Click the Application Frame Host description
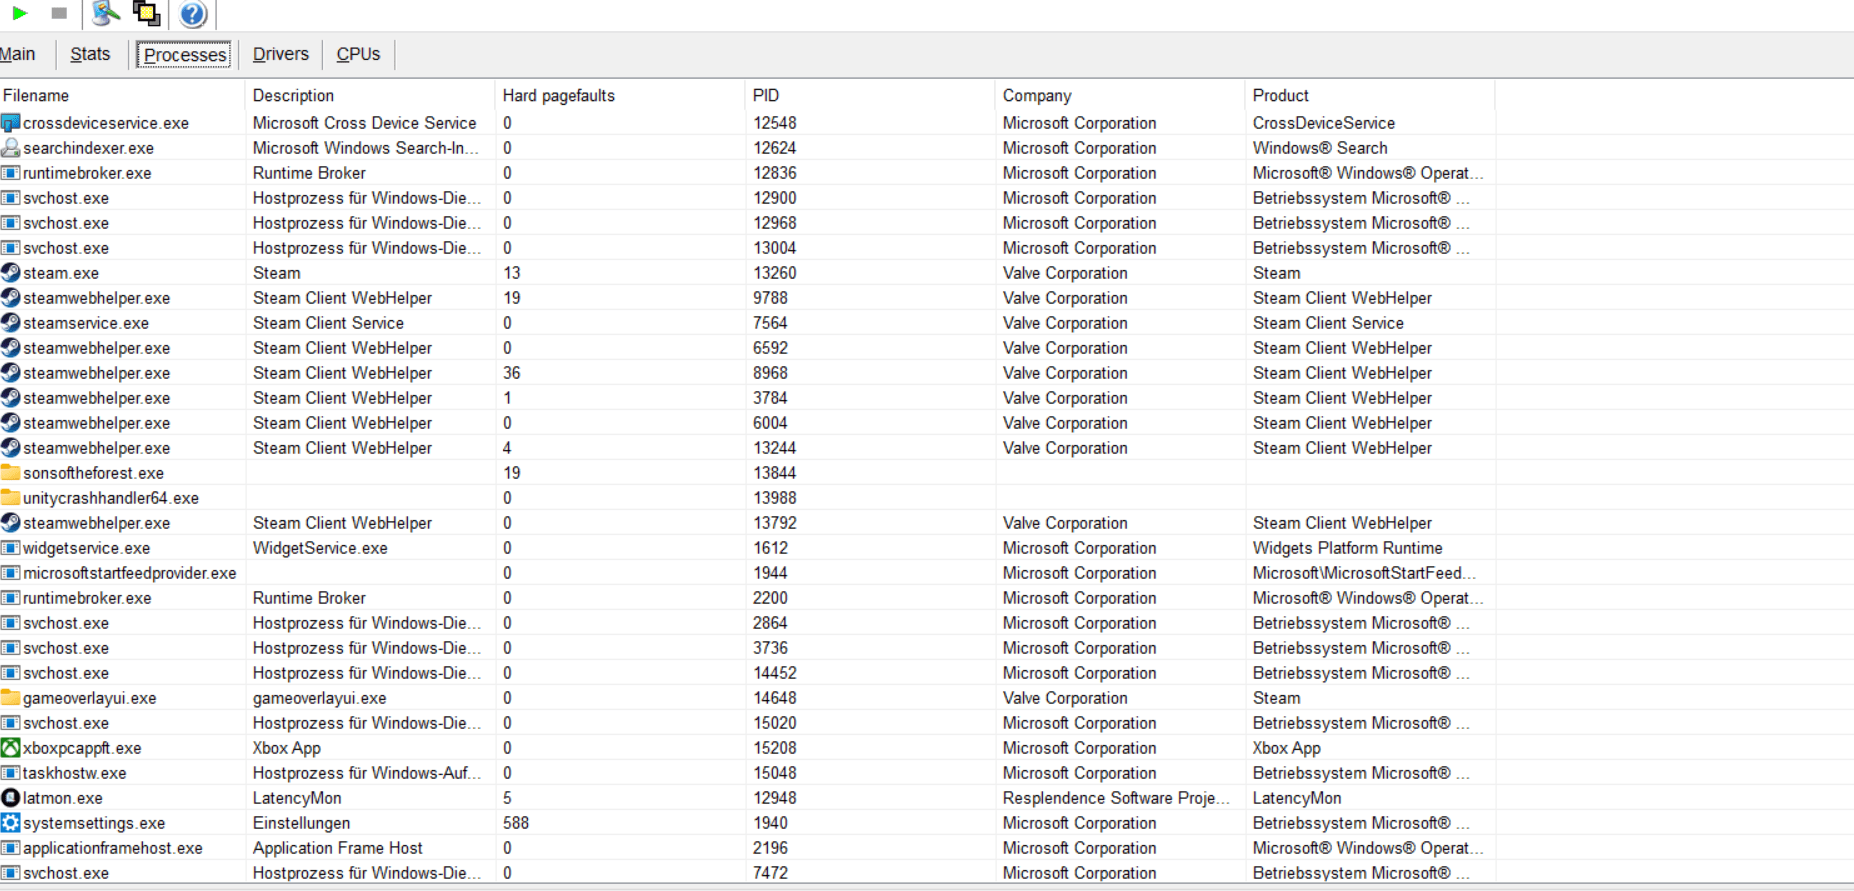The image size is (1854, 891). coord(338,848)
